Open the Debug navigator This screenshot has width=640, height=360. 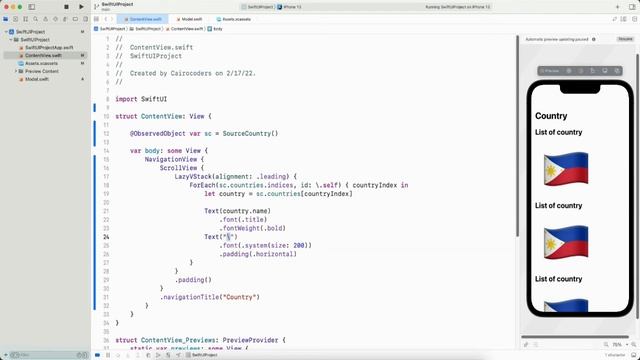pos(65,19)
